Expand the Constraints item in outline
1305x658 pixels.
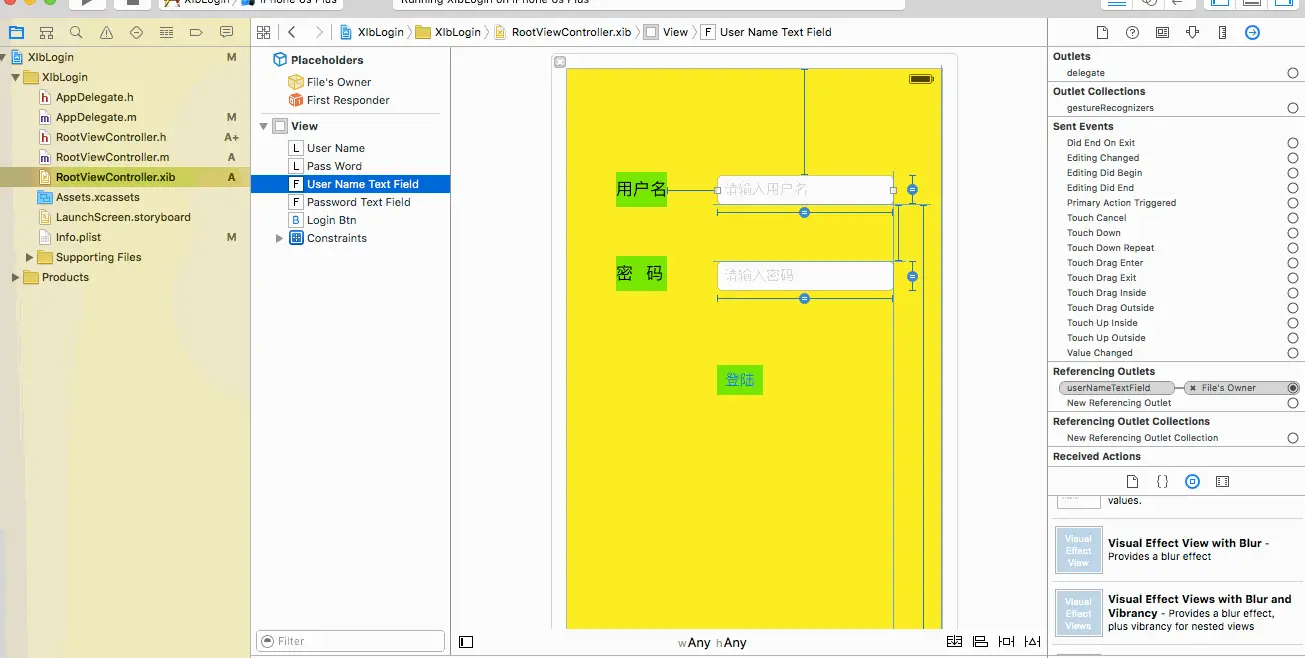(280, 238)
